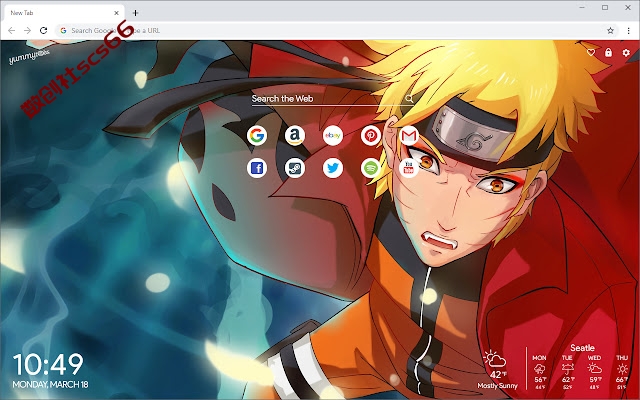Click the current 42° weather icon
This screenshot has width=640, height=400.
tap(495, 359)
